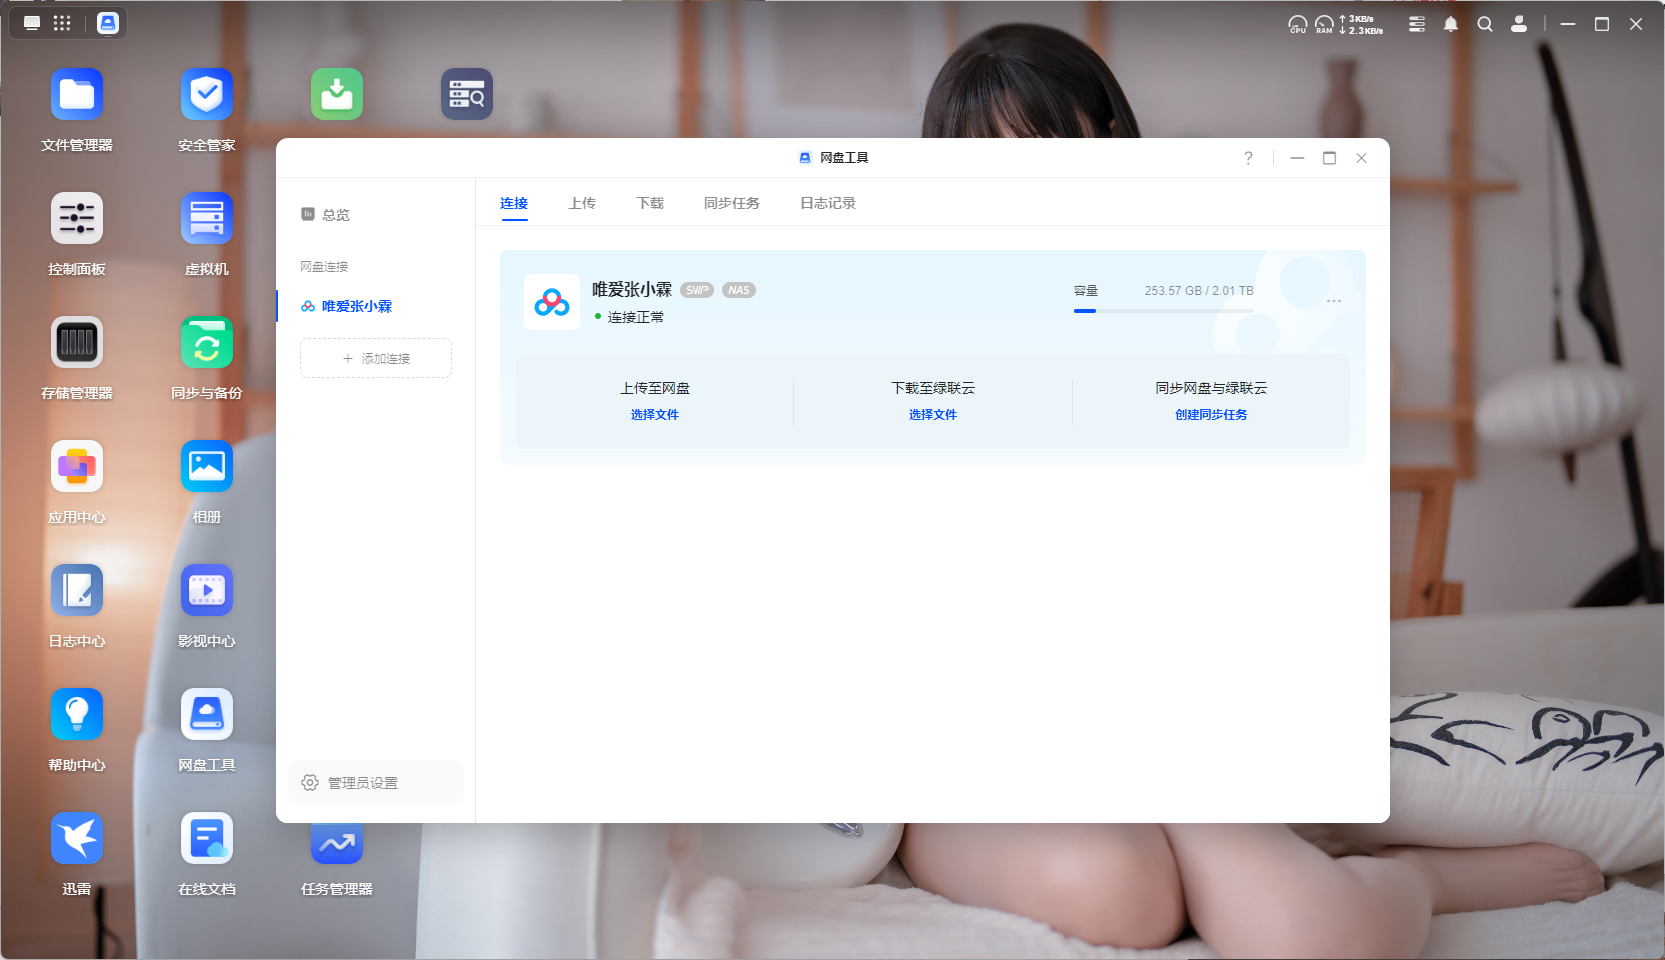Open the app grid launcher icon
Image resolution: width=1665 pixels, height=960 pixels.
pos(62,23)
